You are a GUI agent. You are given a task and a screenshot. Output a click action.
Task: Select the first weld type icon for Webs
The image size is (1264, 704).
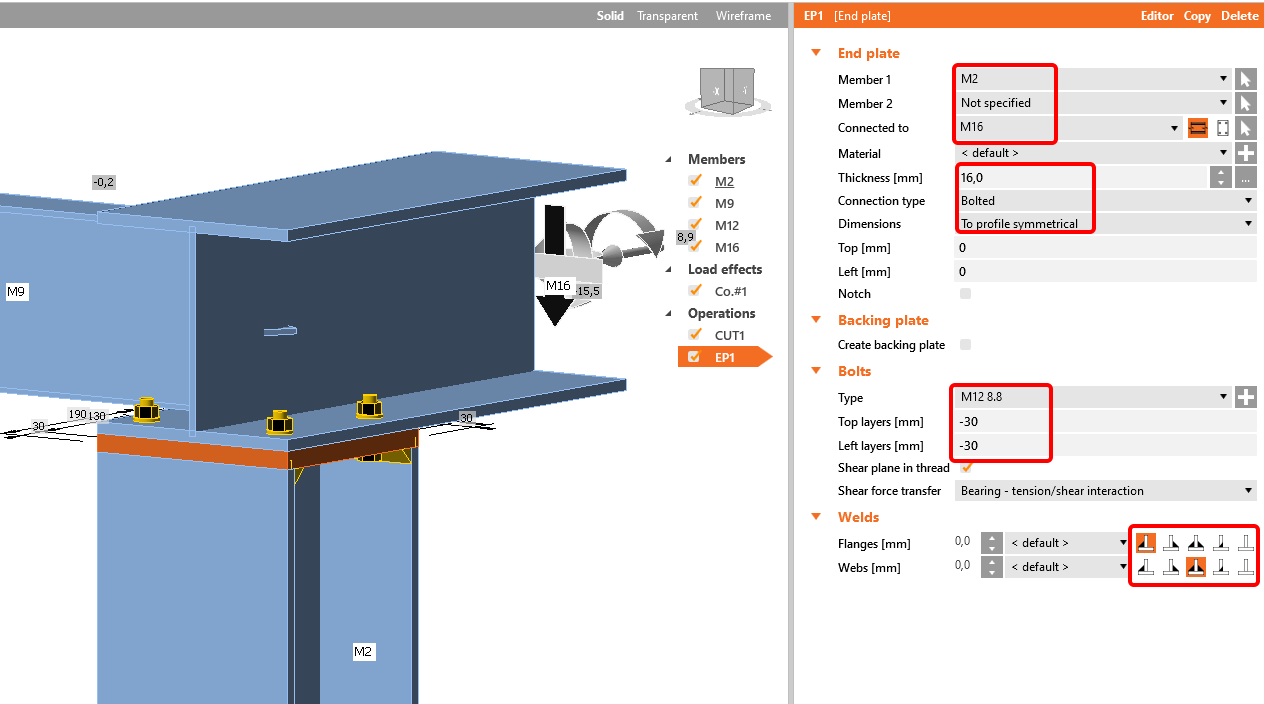[x=1146, y=567]
